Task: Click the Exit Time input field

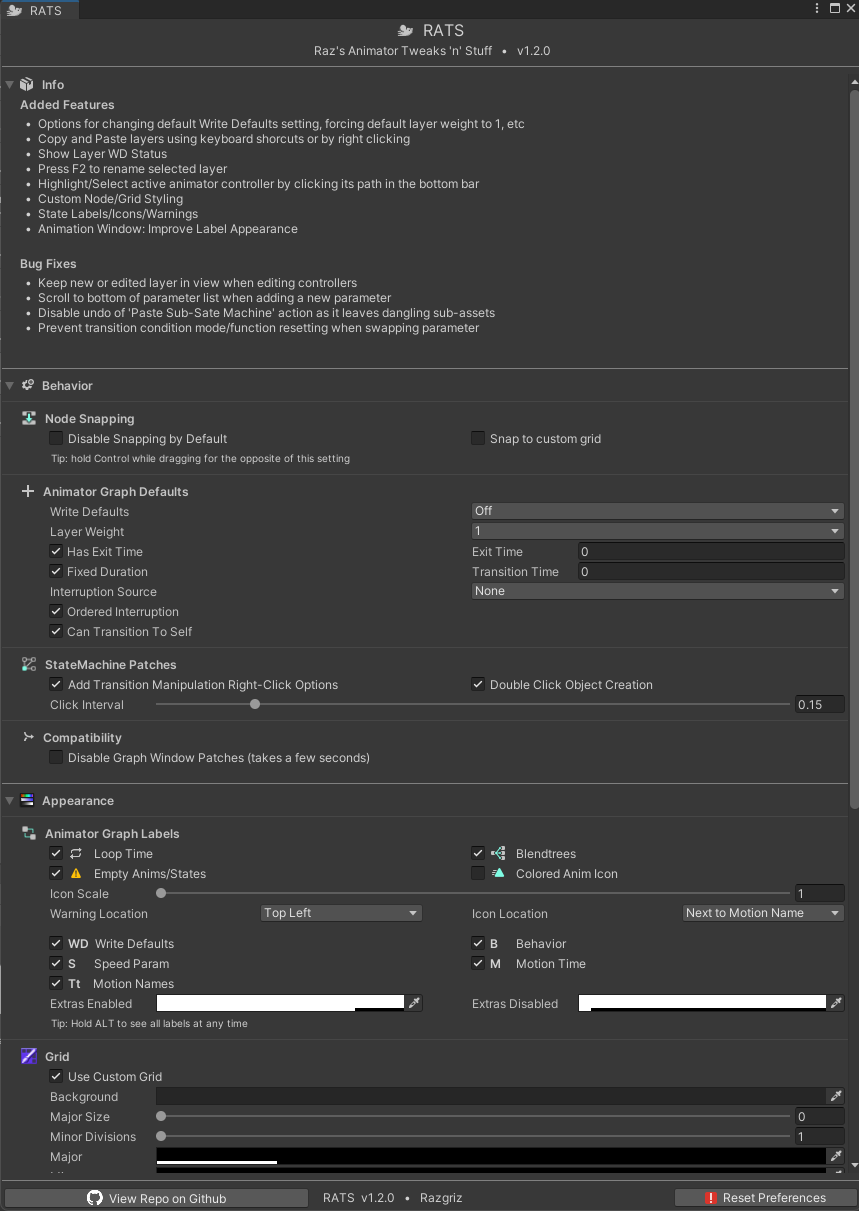Action: click(x=711, y=551)
